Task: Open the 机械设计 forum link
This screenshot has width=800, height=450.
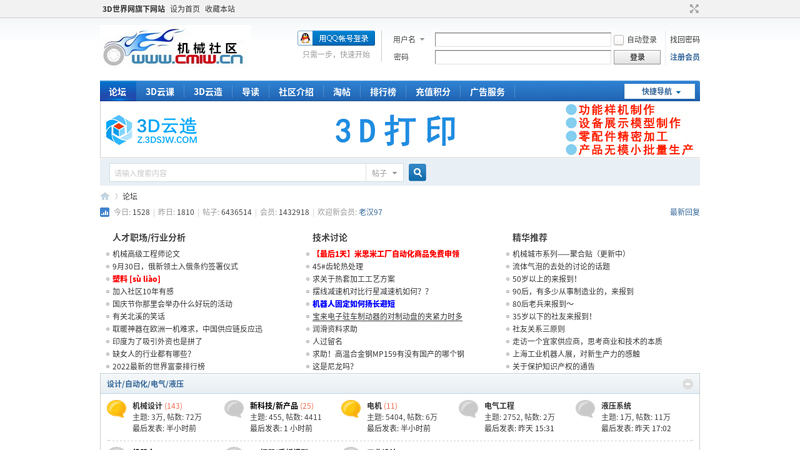Action: (147, 406)
